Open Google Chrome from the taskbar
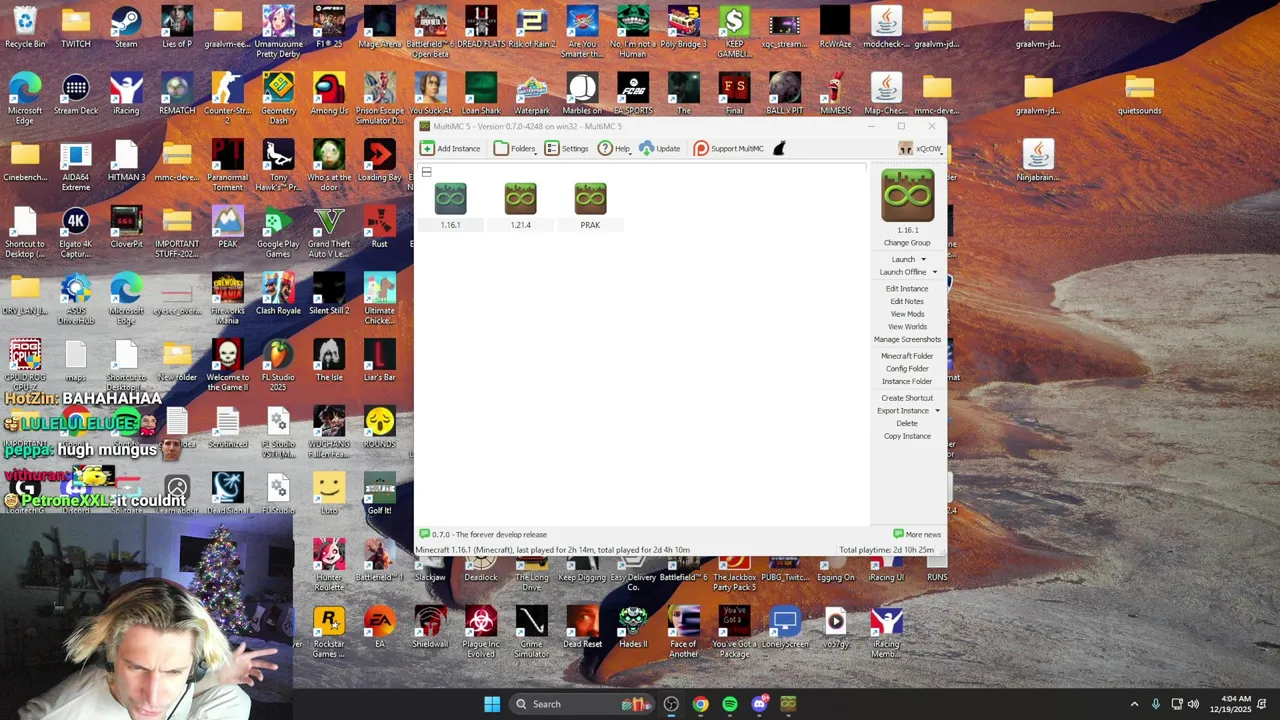 point(700,704)
